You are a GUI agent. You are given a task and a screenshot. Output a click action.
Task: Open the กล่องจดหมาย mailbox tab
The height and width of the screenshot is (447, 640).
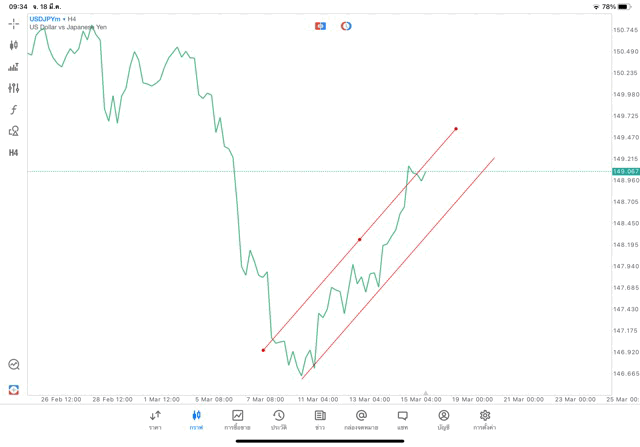[x=361, y=420]
